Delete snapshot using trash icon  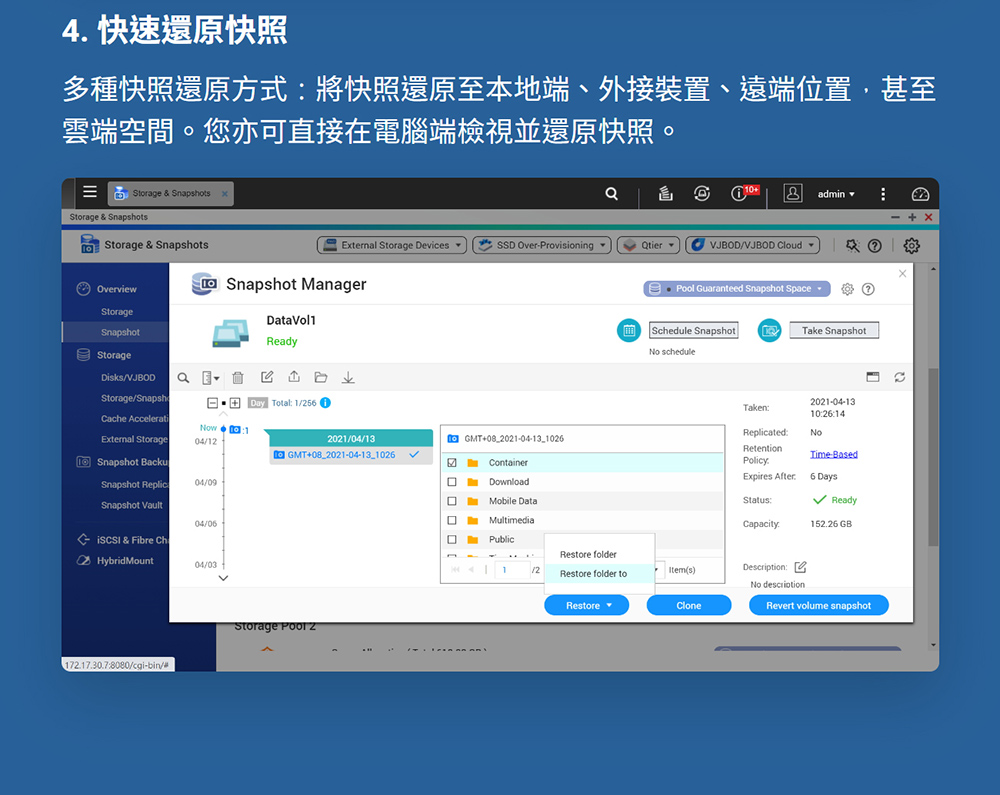click(x=238, y=378)
